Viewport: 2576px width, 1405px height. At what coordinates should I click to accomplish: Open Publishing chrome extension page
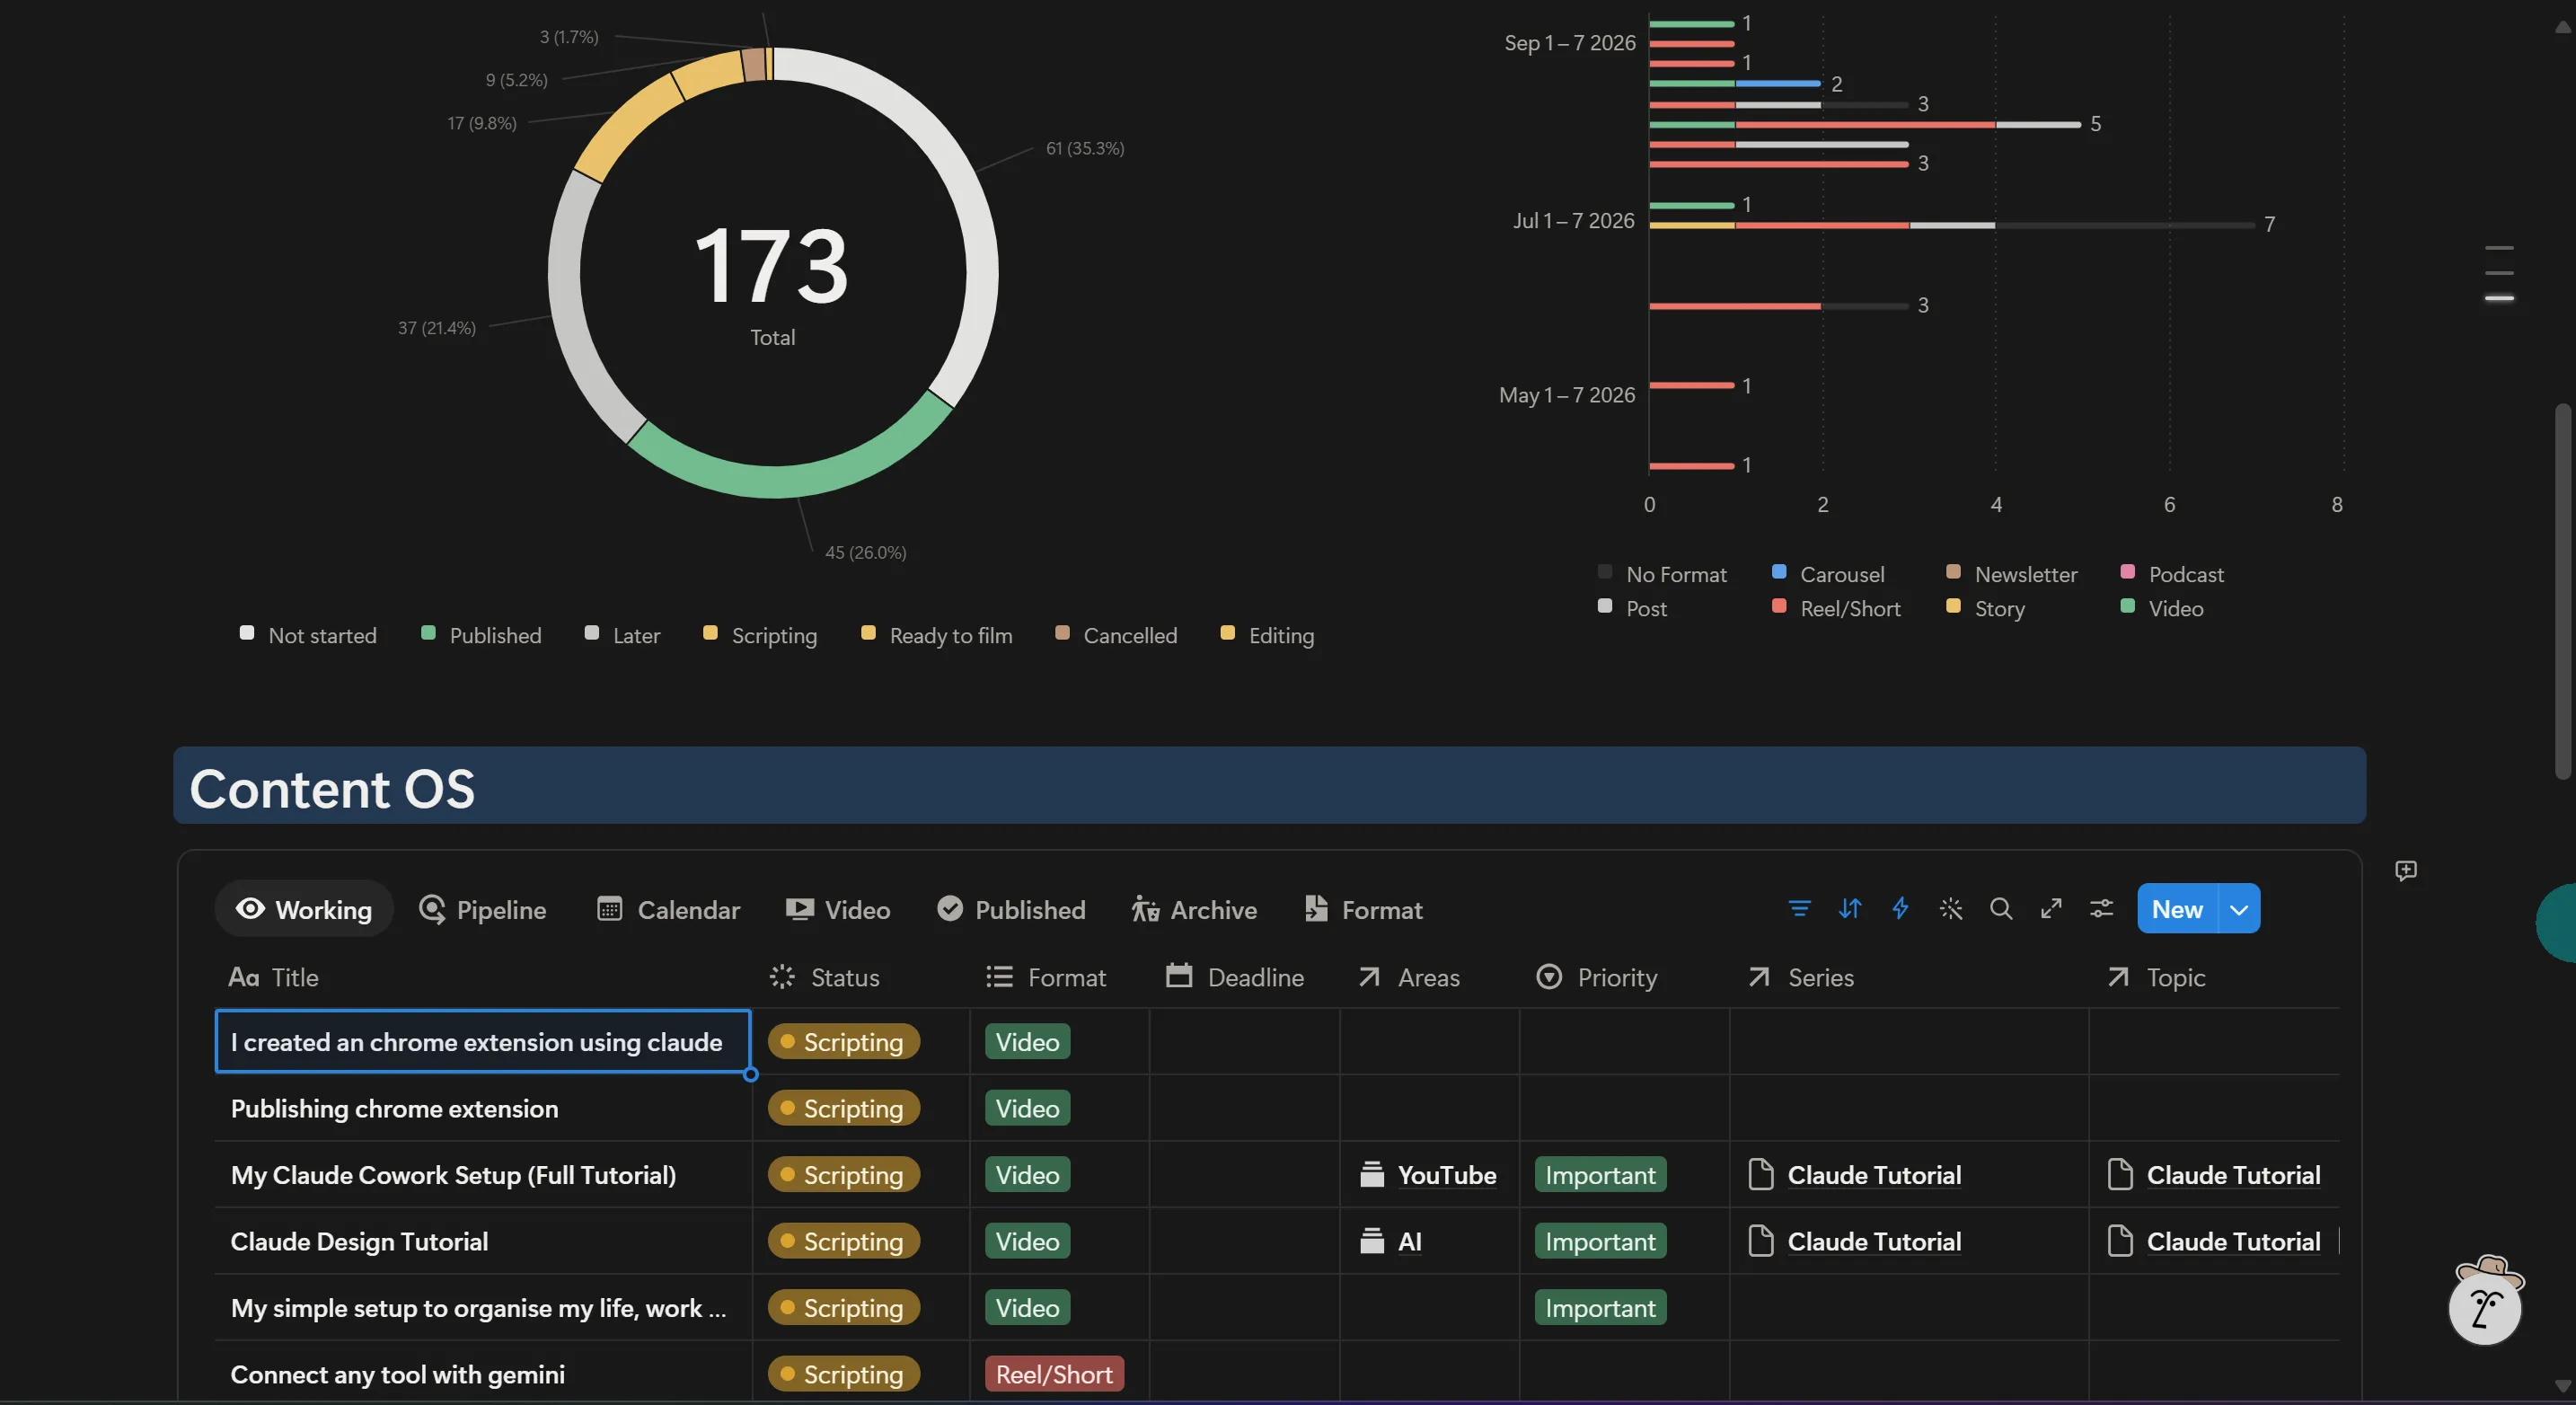coord(394,1109)
